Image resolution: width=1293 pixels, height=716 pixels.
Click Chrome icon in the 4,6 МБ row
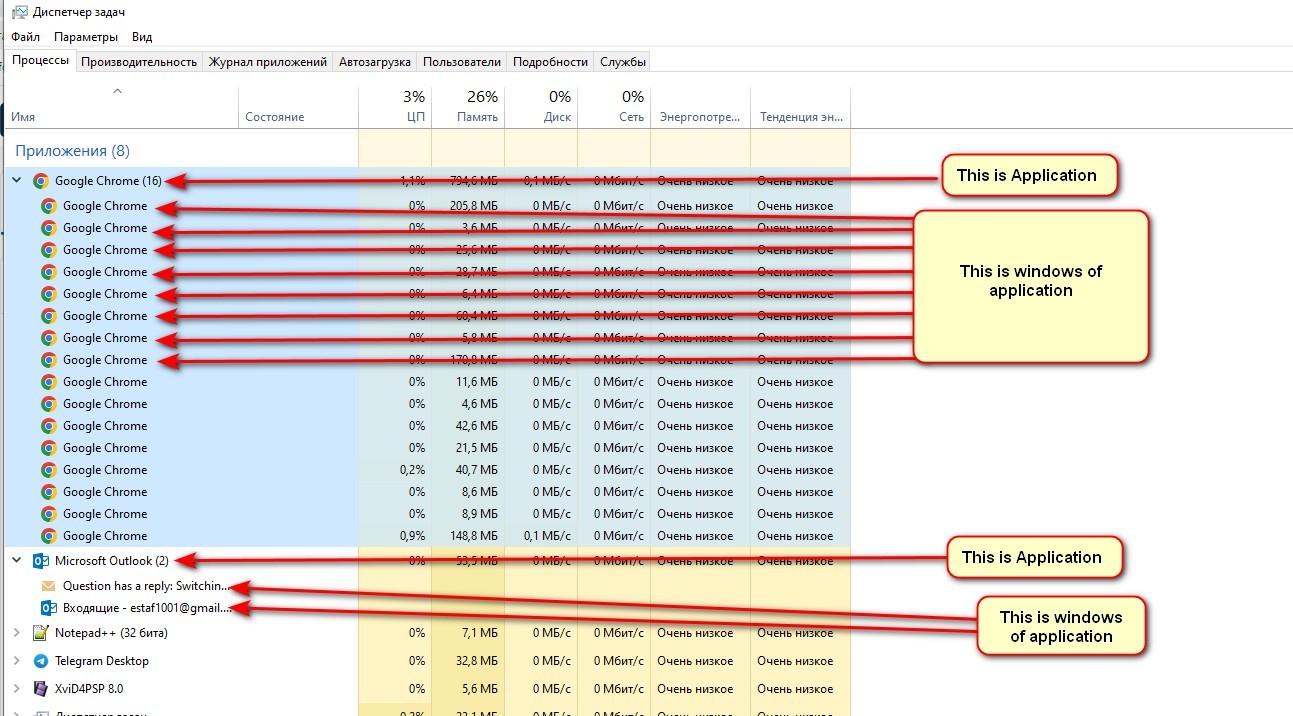[49, 404]
